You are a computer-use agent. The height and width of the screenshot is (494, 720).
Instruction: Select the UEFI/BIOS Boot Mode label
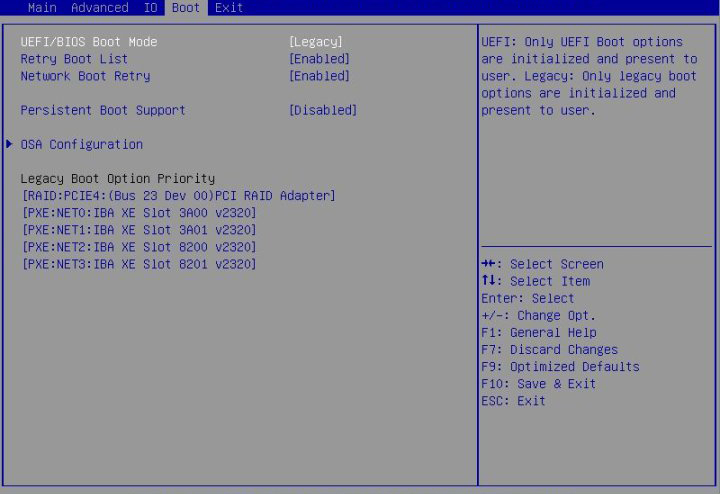89,42
